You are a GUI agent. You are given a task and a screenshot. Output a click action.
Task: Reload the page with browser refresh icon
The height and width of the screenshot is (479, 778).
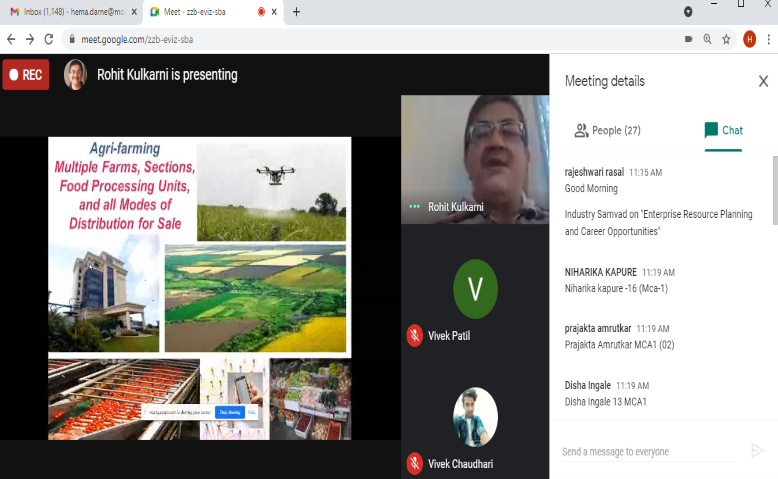pyautogui.click(x=49, y=39)
